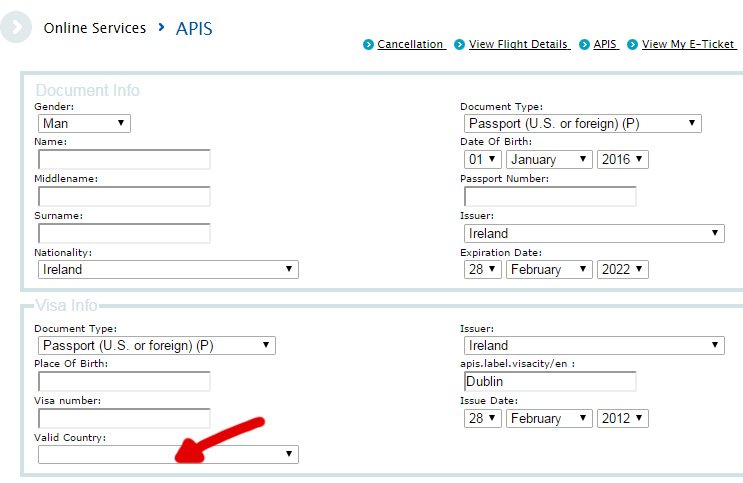Open the birth day dropdown showing 01
743x483 pixels.
click(x=482, y=159)
